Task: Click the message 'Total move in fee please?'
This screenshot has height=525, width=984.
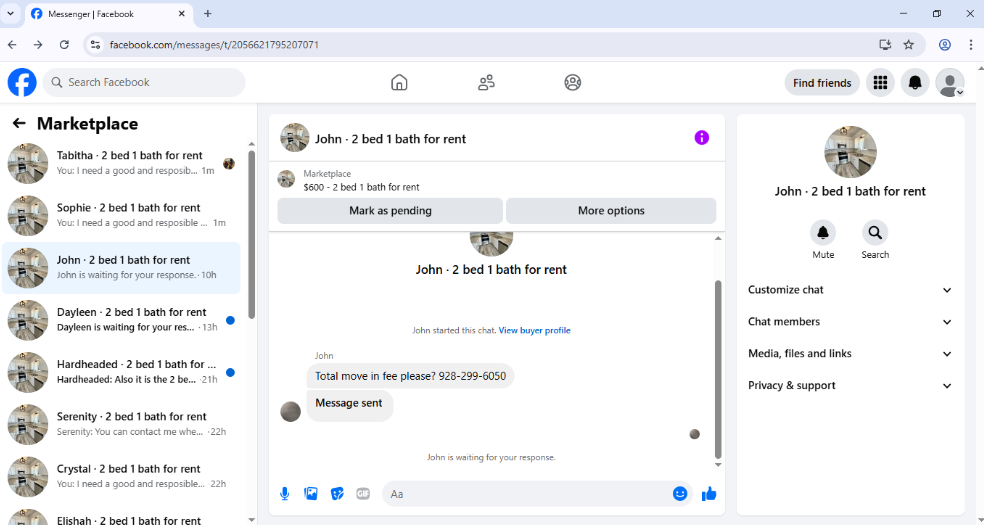Action: [410, 376]
